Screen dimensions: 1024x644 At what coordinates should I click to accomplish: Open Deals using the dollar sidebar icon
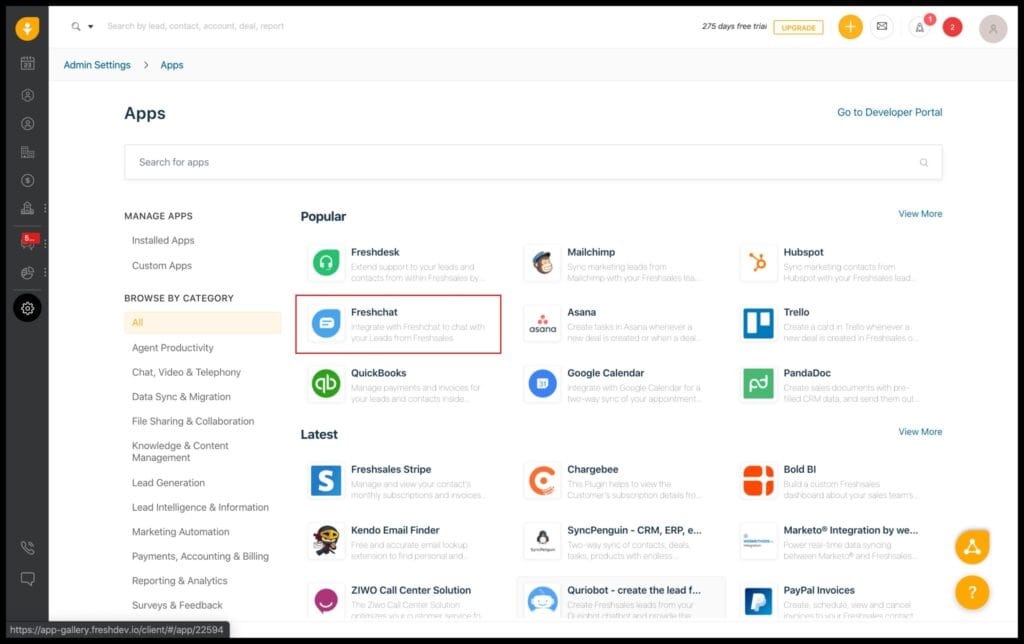[x=26, y=180]
